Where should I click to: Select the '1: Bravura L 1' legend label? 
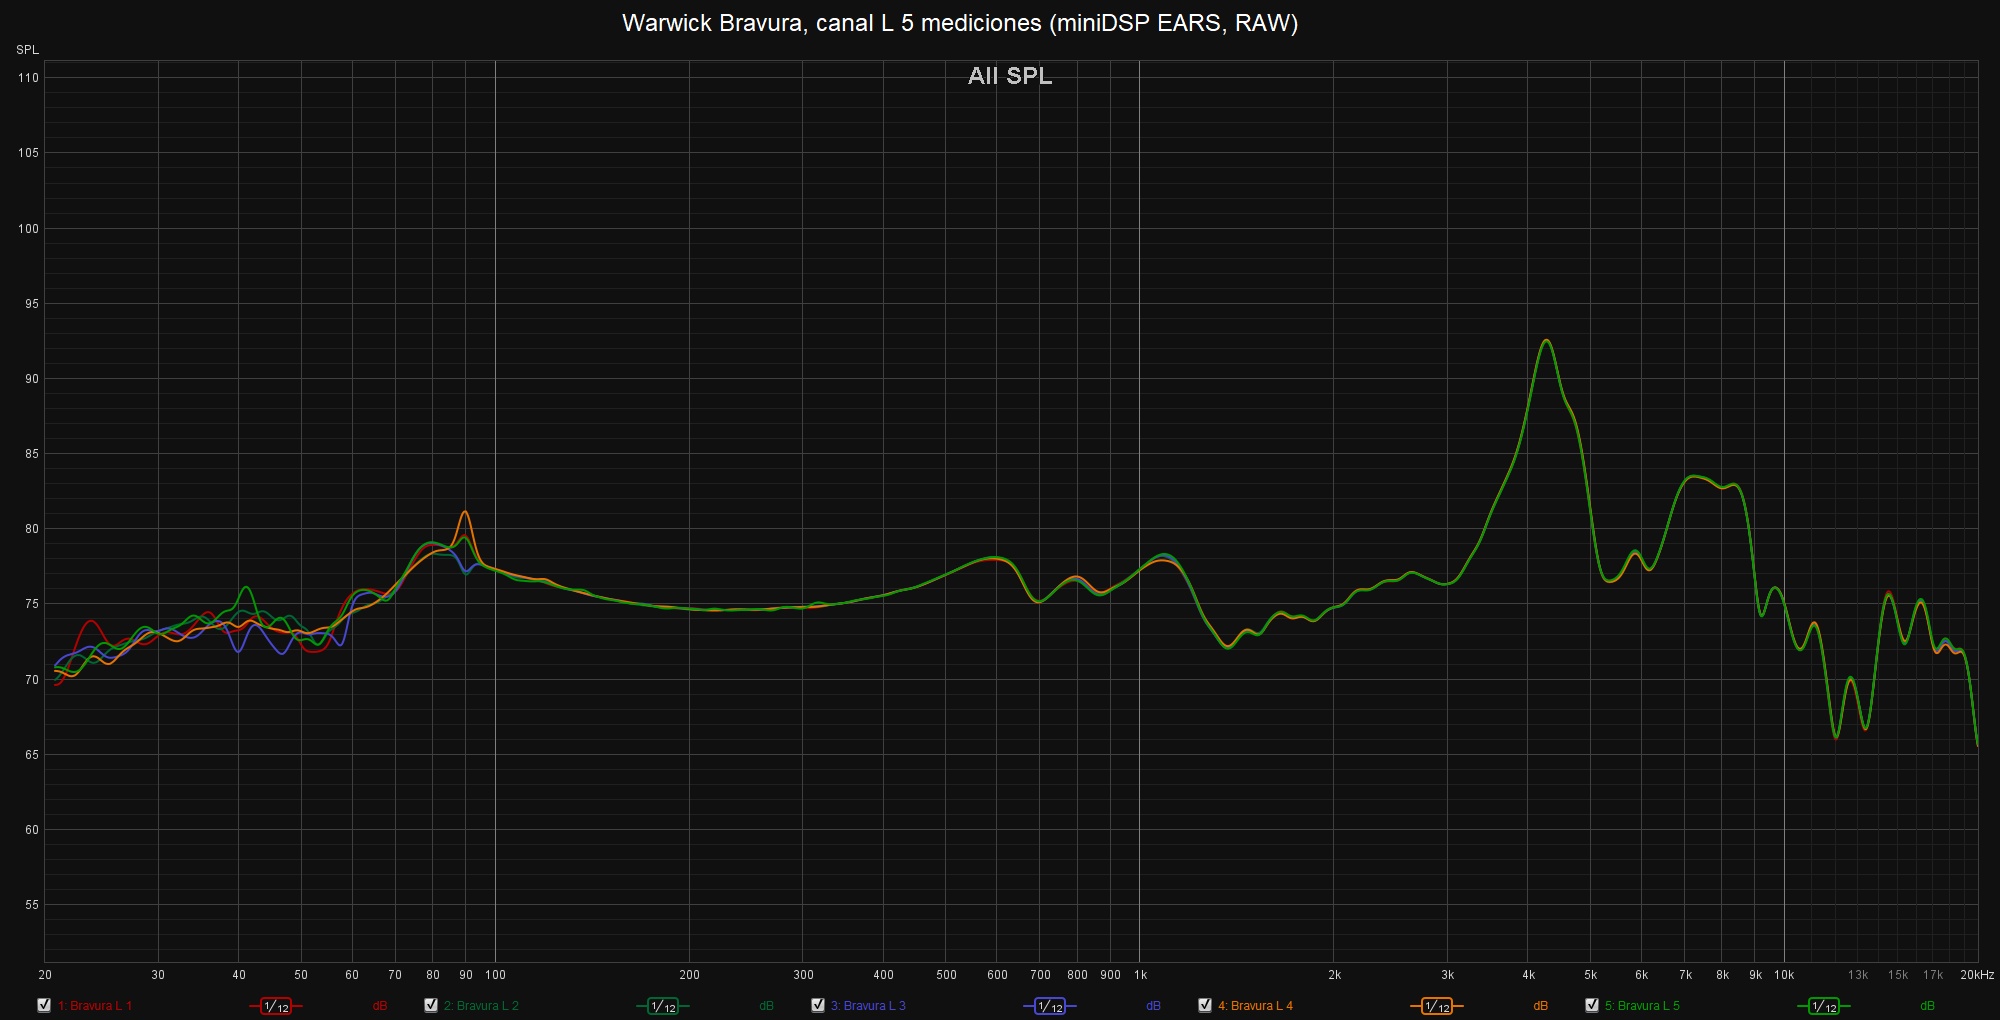[x=95, y=1006]
